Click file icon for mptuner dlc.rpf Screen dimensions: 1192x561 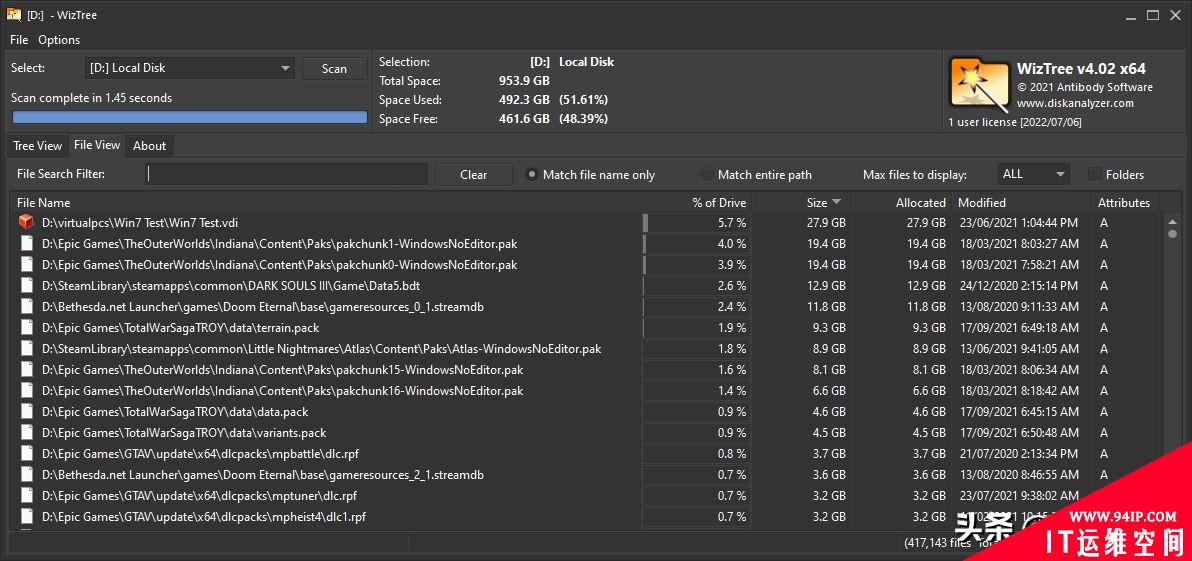[27, 496]
